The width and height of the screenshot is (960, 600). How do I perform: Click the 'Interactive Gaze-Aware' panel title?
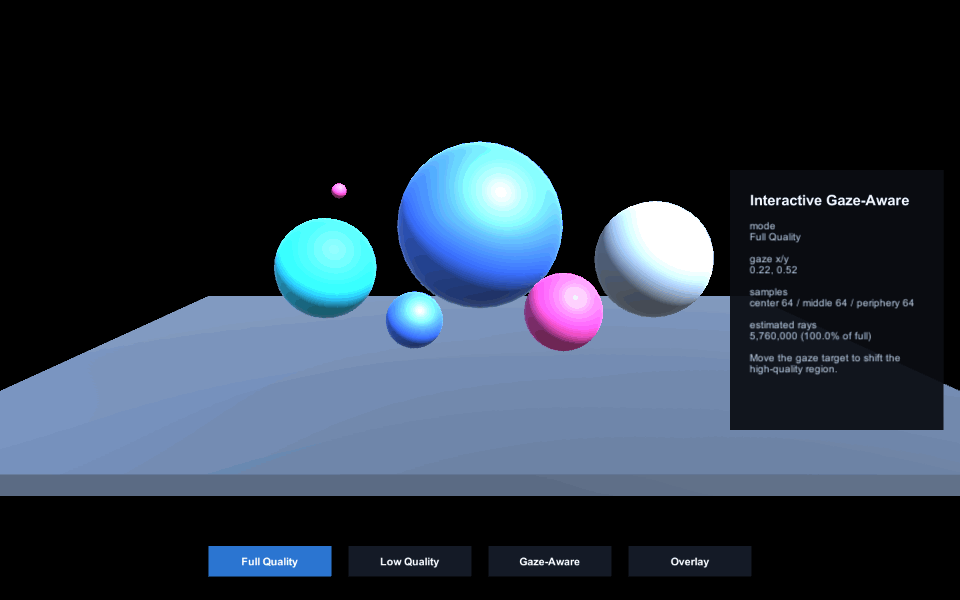point(829,200)
